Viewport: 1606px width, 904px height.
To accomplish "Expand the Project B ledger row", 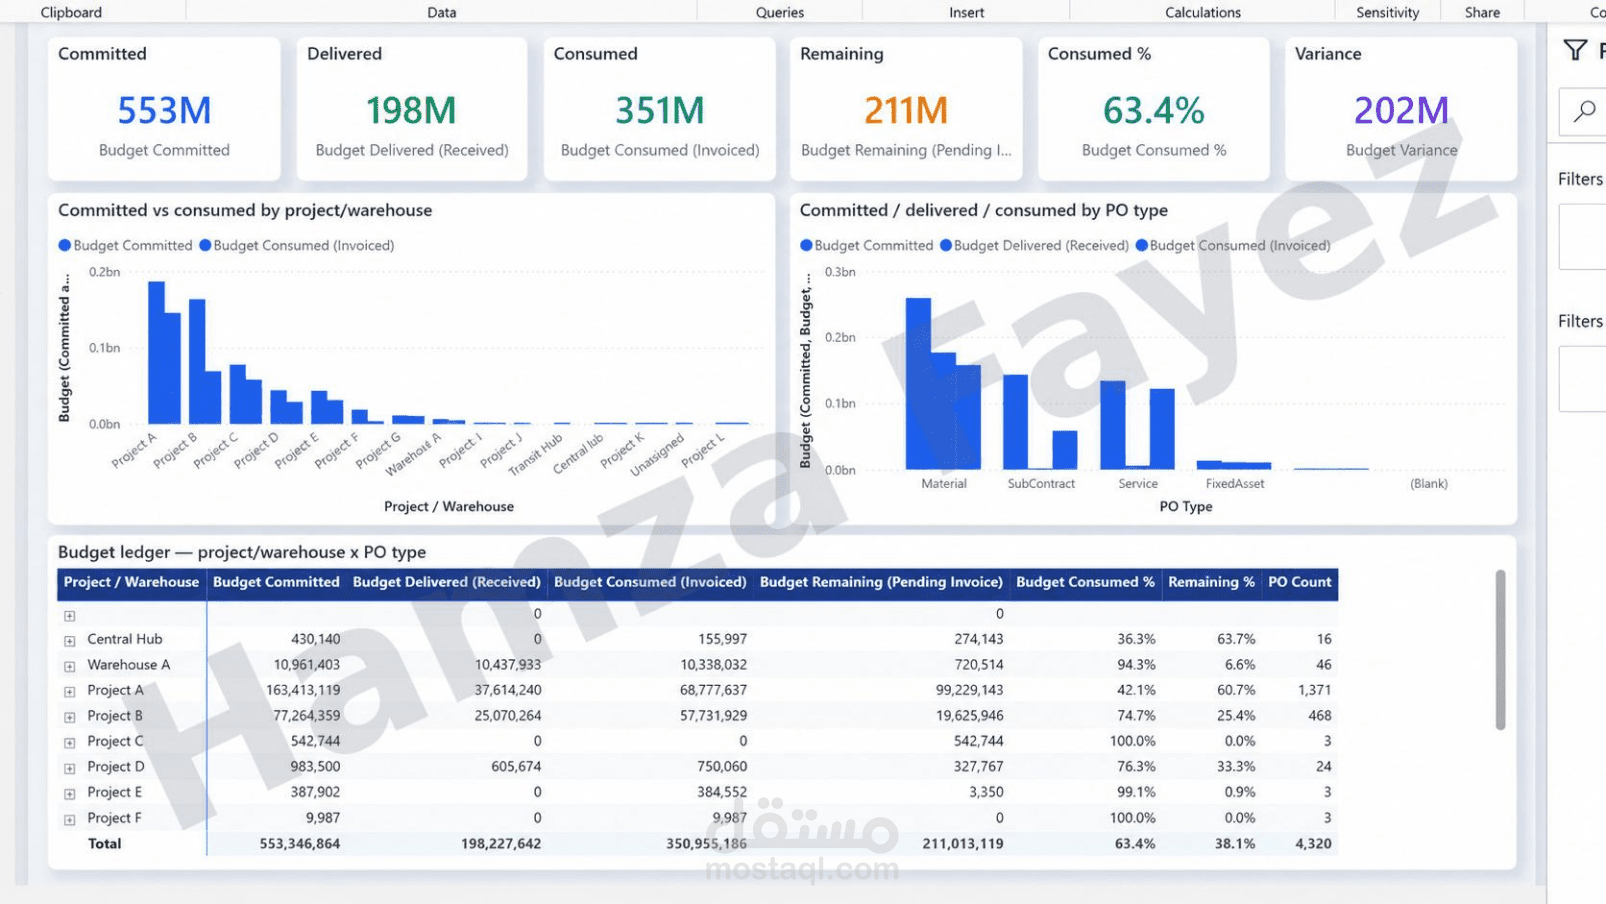I will coord(70,717).
